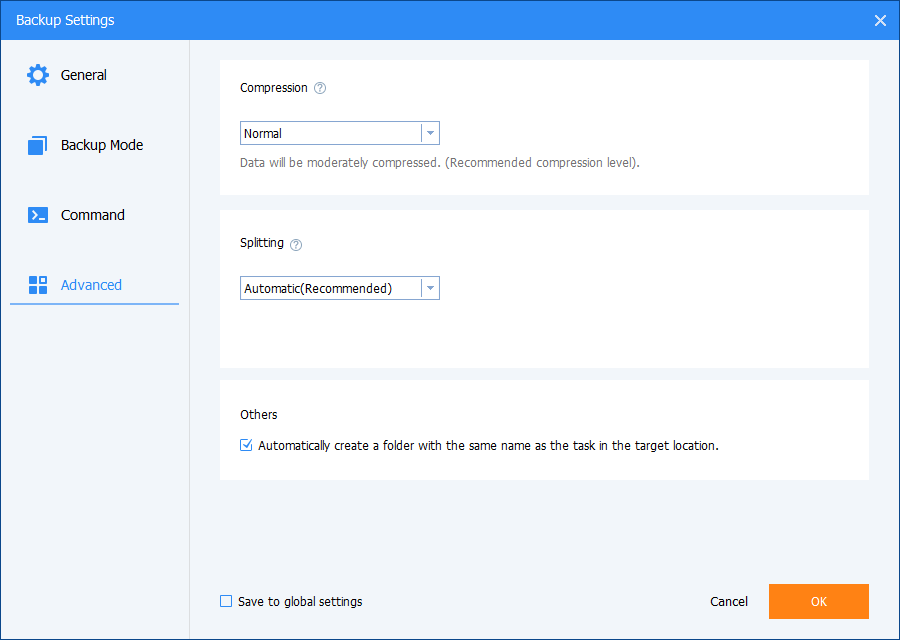Open the Compression help question mark

(x=320, y=88)
